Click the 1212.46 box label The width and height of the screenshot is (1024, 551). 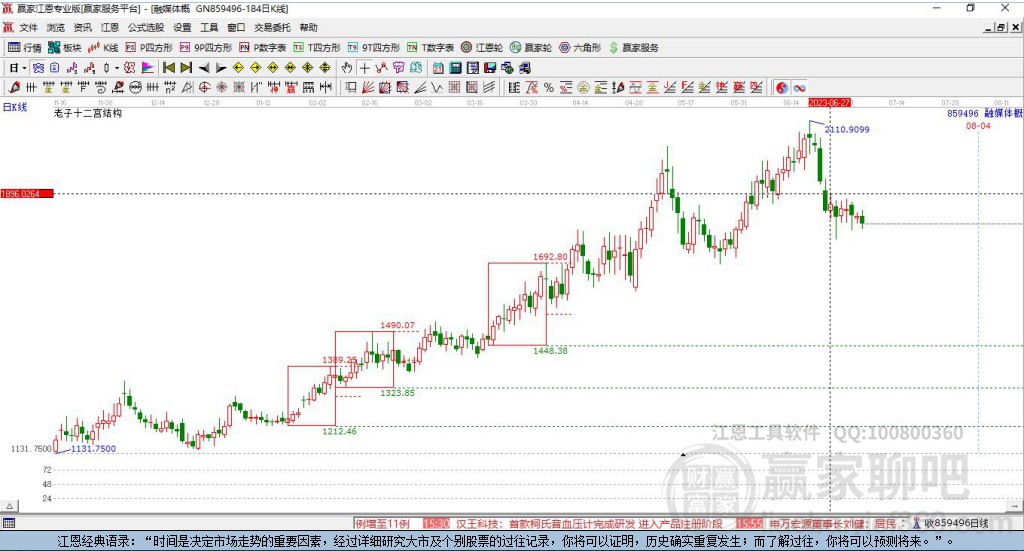340,431
